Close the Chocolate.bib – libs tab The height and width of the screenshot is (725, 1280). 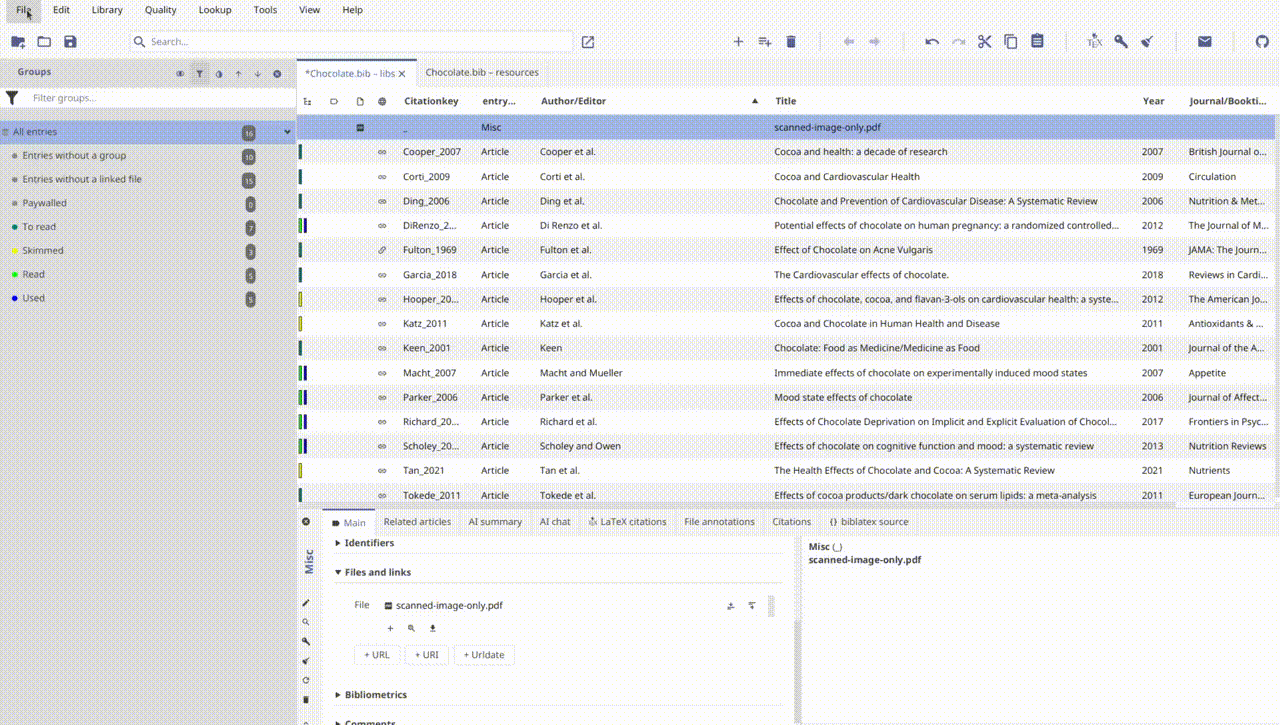coord(402,74)
